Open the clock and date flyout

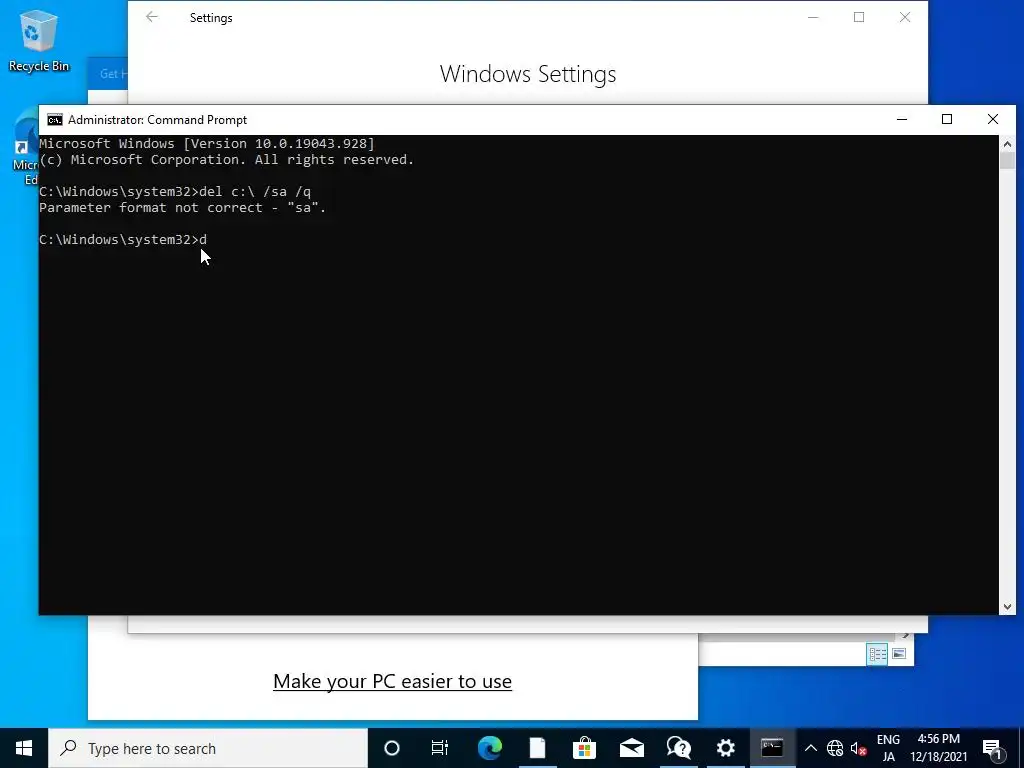(x=938, y=748)
